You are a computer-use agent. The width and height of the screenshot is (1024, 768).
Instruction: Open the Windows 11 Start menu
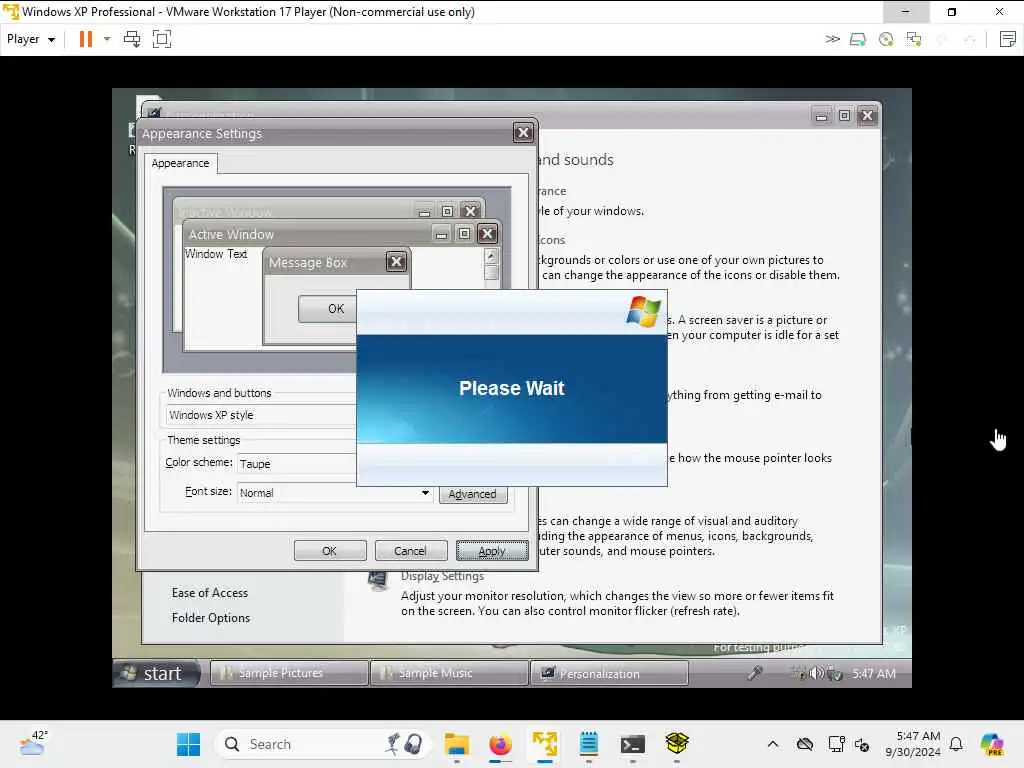point(189,744)
